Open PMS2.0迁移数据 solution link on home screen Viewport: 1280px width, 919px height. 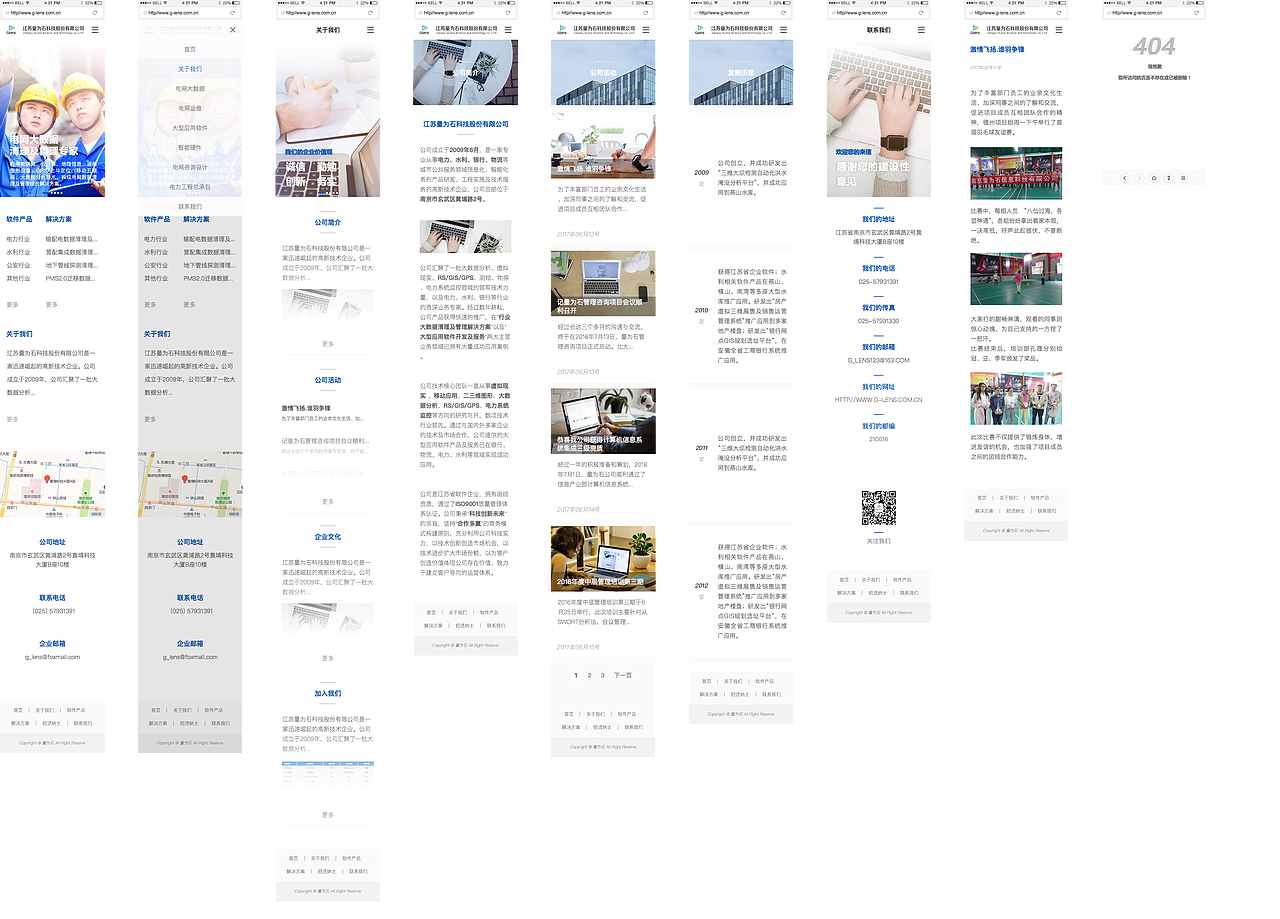71,279
